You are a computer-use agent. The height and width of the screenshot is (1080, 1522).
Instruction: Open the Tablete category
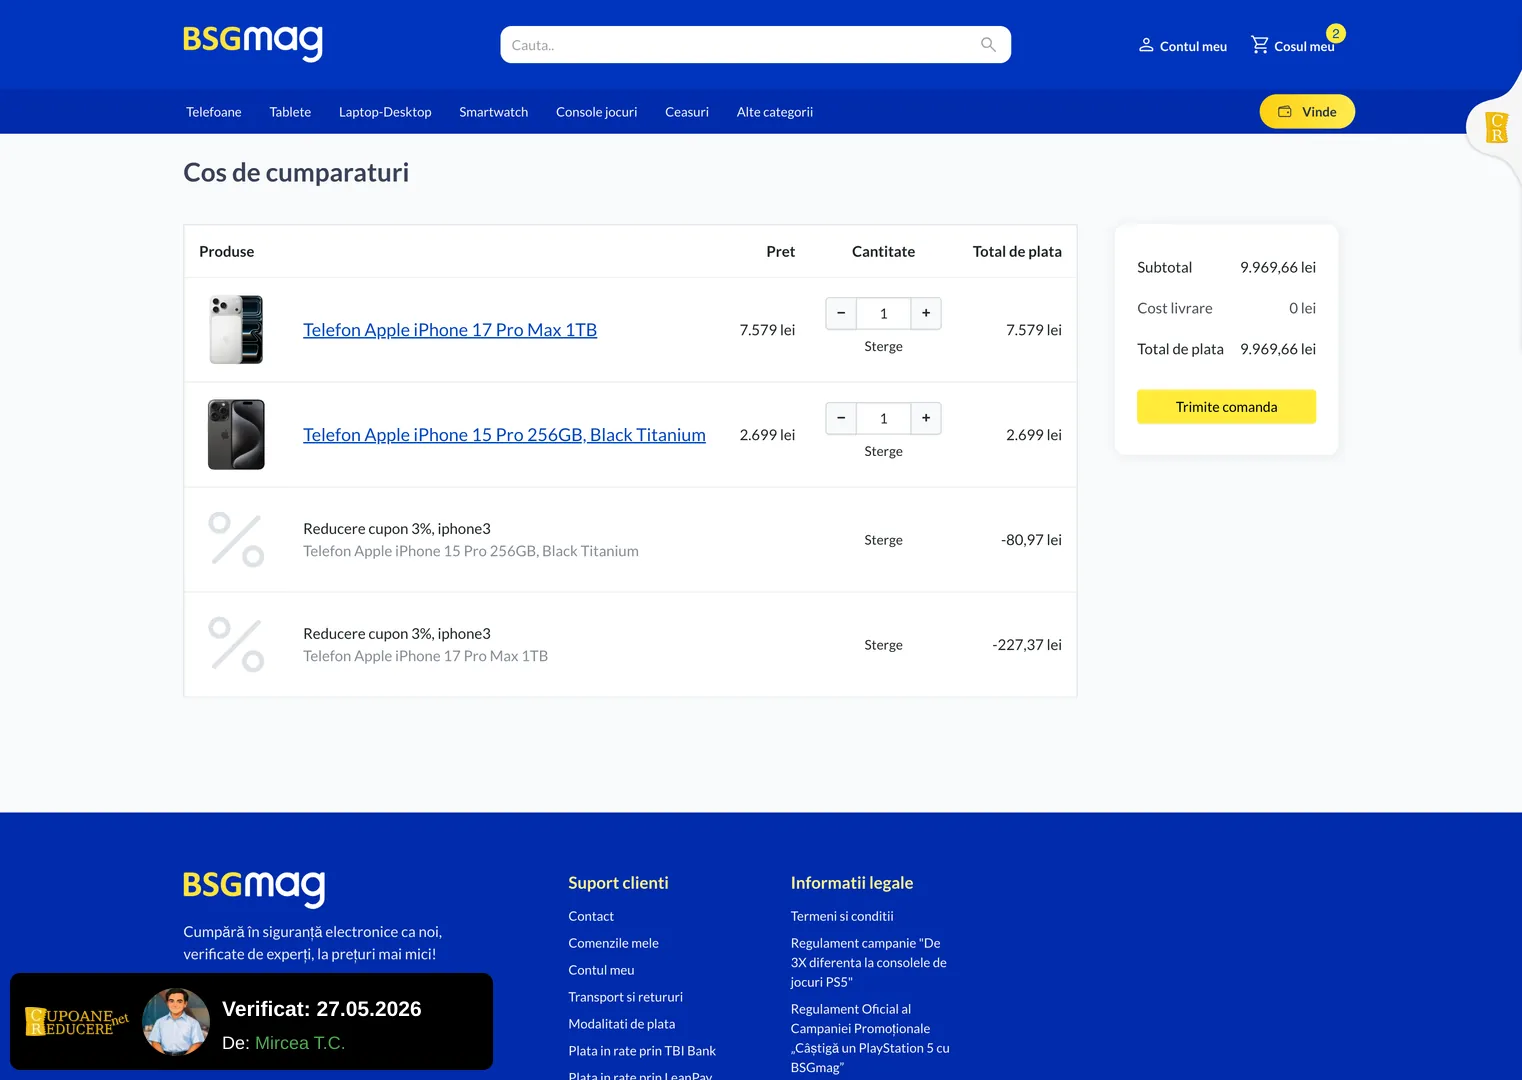click(x=290, y=112)
